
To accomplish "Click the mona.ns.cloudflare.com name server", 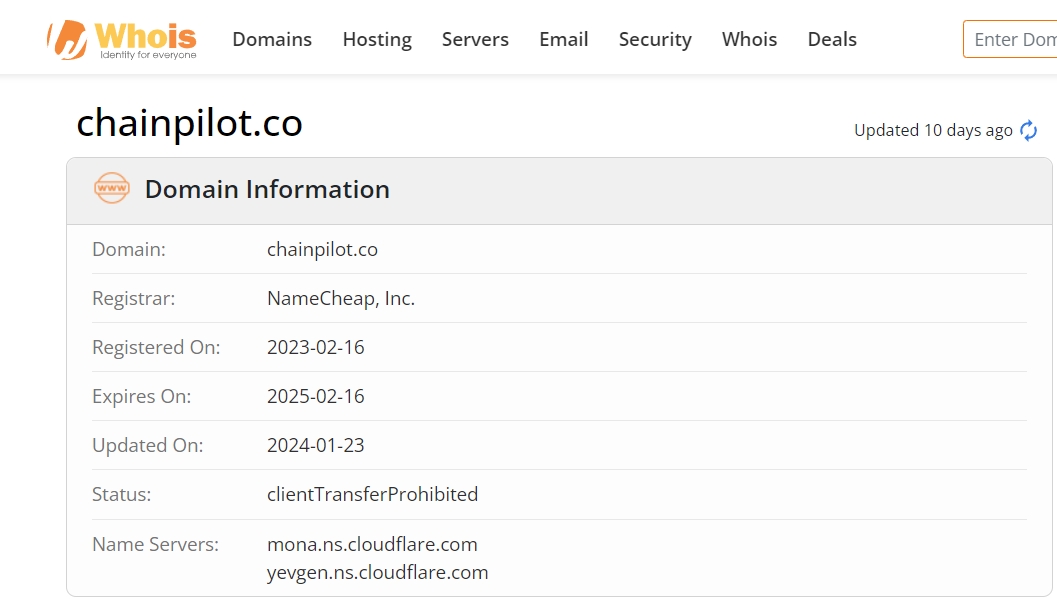I will tap(372, 544).
